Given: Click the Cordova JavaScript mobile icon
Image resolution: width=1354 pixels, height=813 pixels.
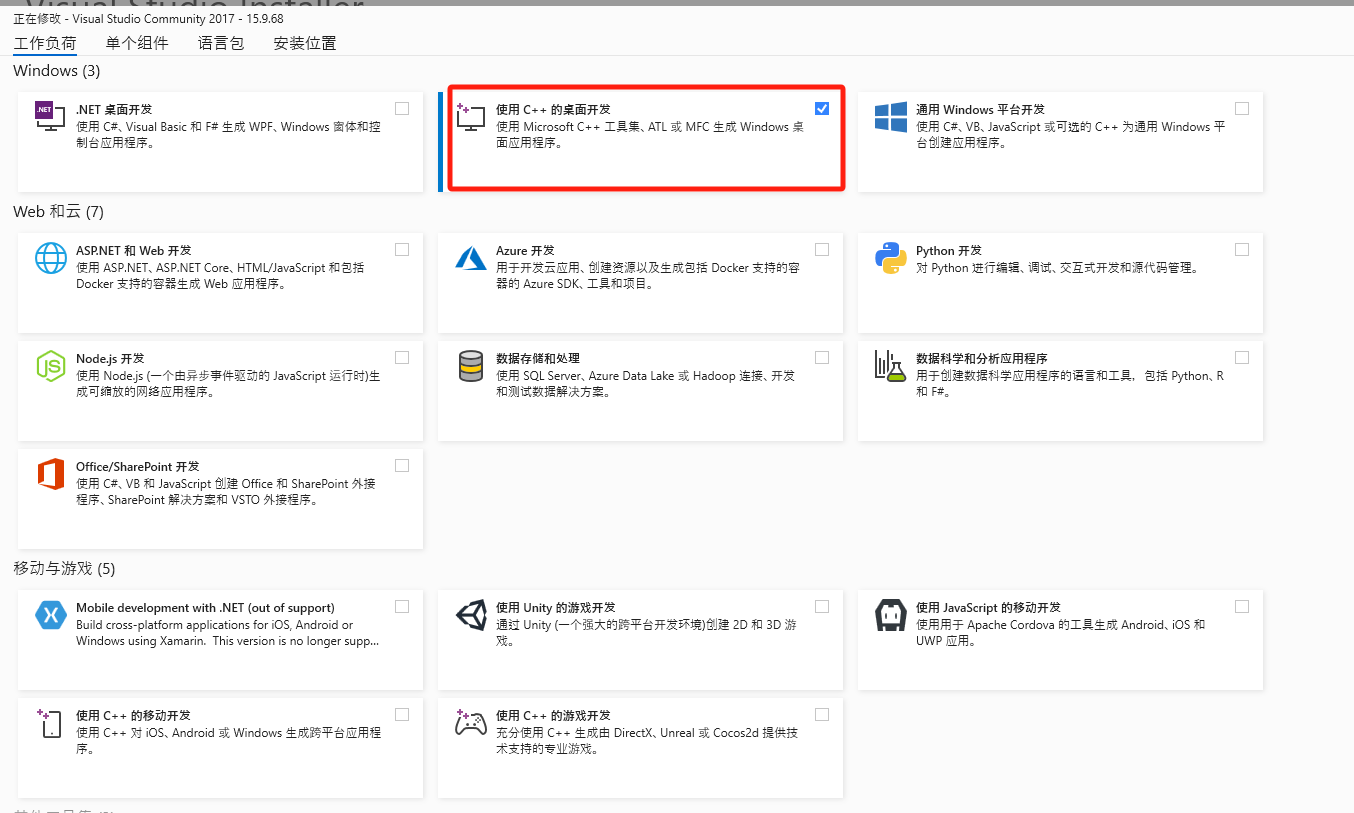Looking at the screenshot, I should (x=890, y=615).
